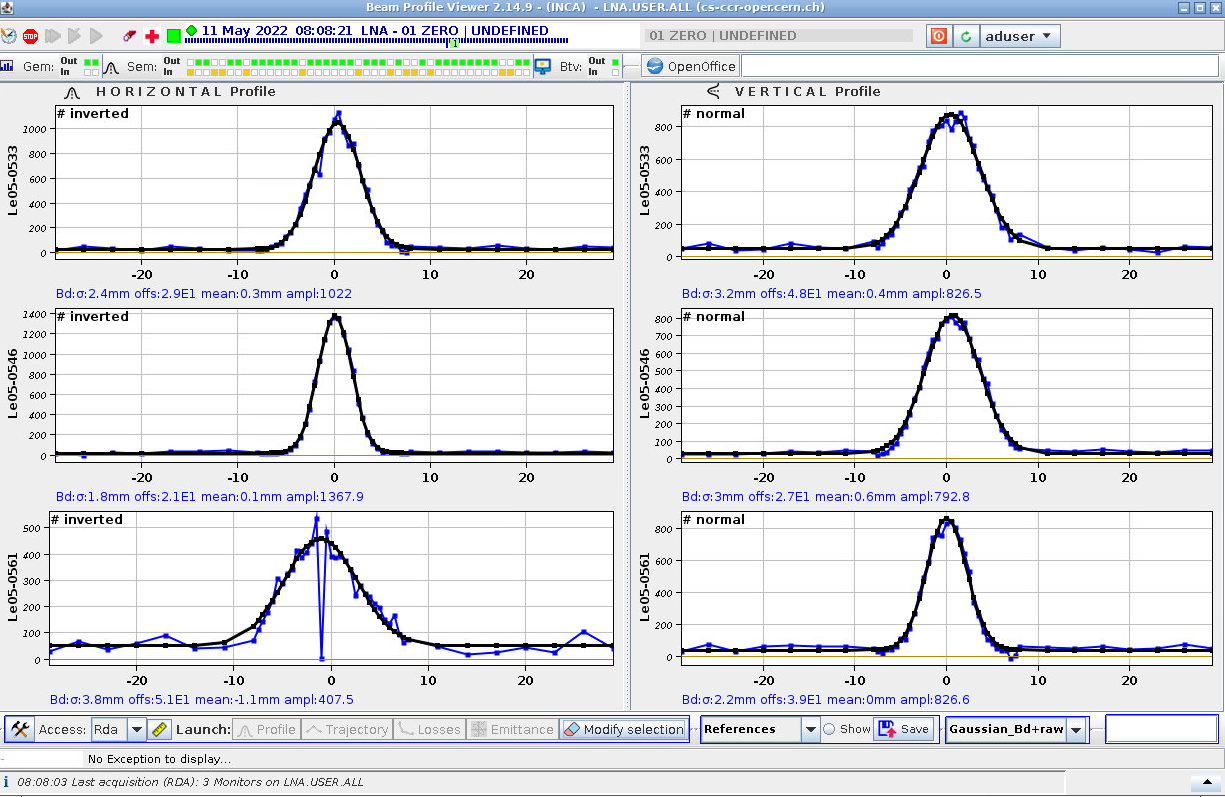Toggle first Btv Out indicator box
This screenshot has width=1225, height=797.
click(615, 62)
